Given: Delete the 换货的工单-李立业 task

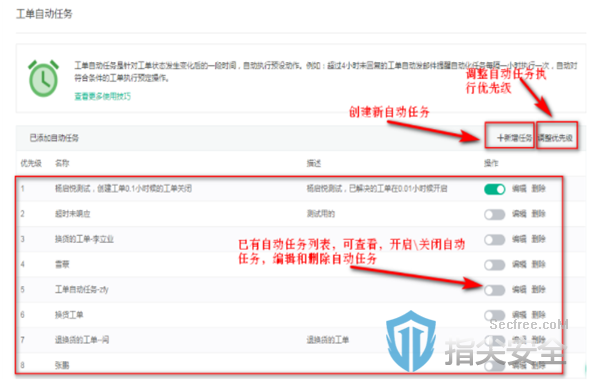Looking at the screenshot, I should (x=538, y=239).
